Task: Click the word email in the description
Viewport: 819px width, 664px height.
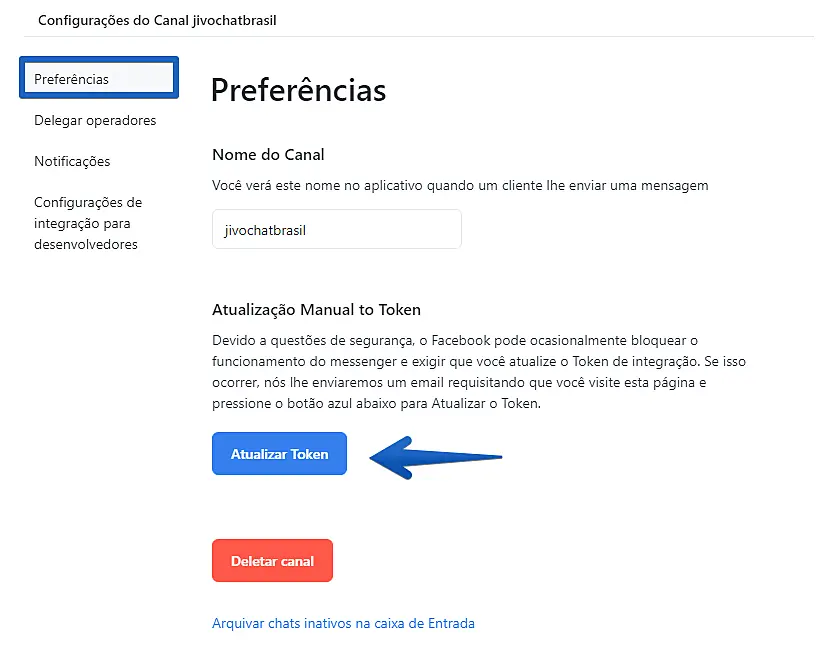Action: tap(433, 382)
